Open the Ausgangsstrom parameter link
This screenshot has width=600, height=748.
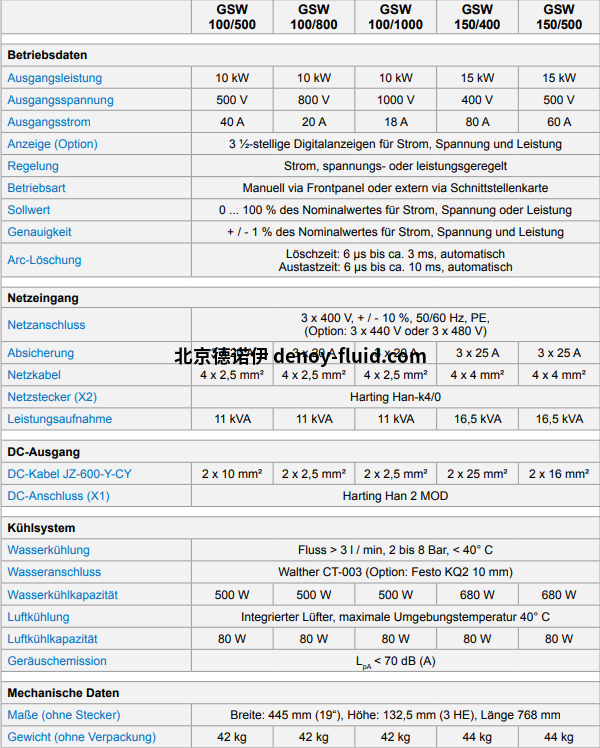point(49,122)
